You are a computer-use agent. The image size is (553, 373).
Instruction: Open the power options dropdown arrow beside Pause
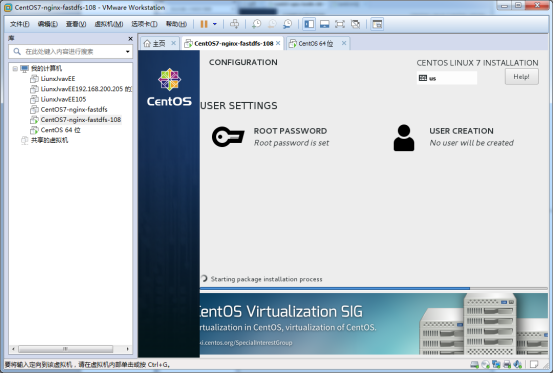215,24
